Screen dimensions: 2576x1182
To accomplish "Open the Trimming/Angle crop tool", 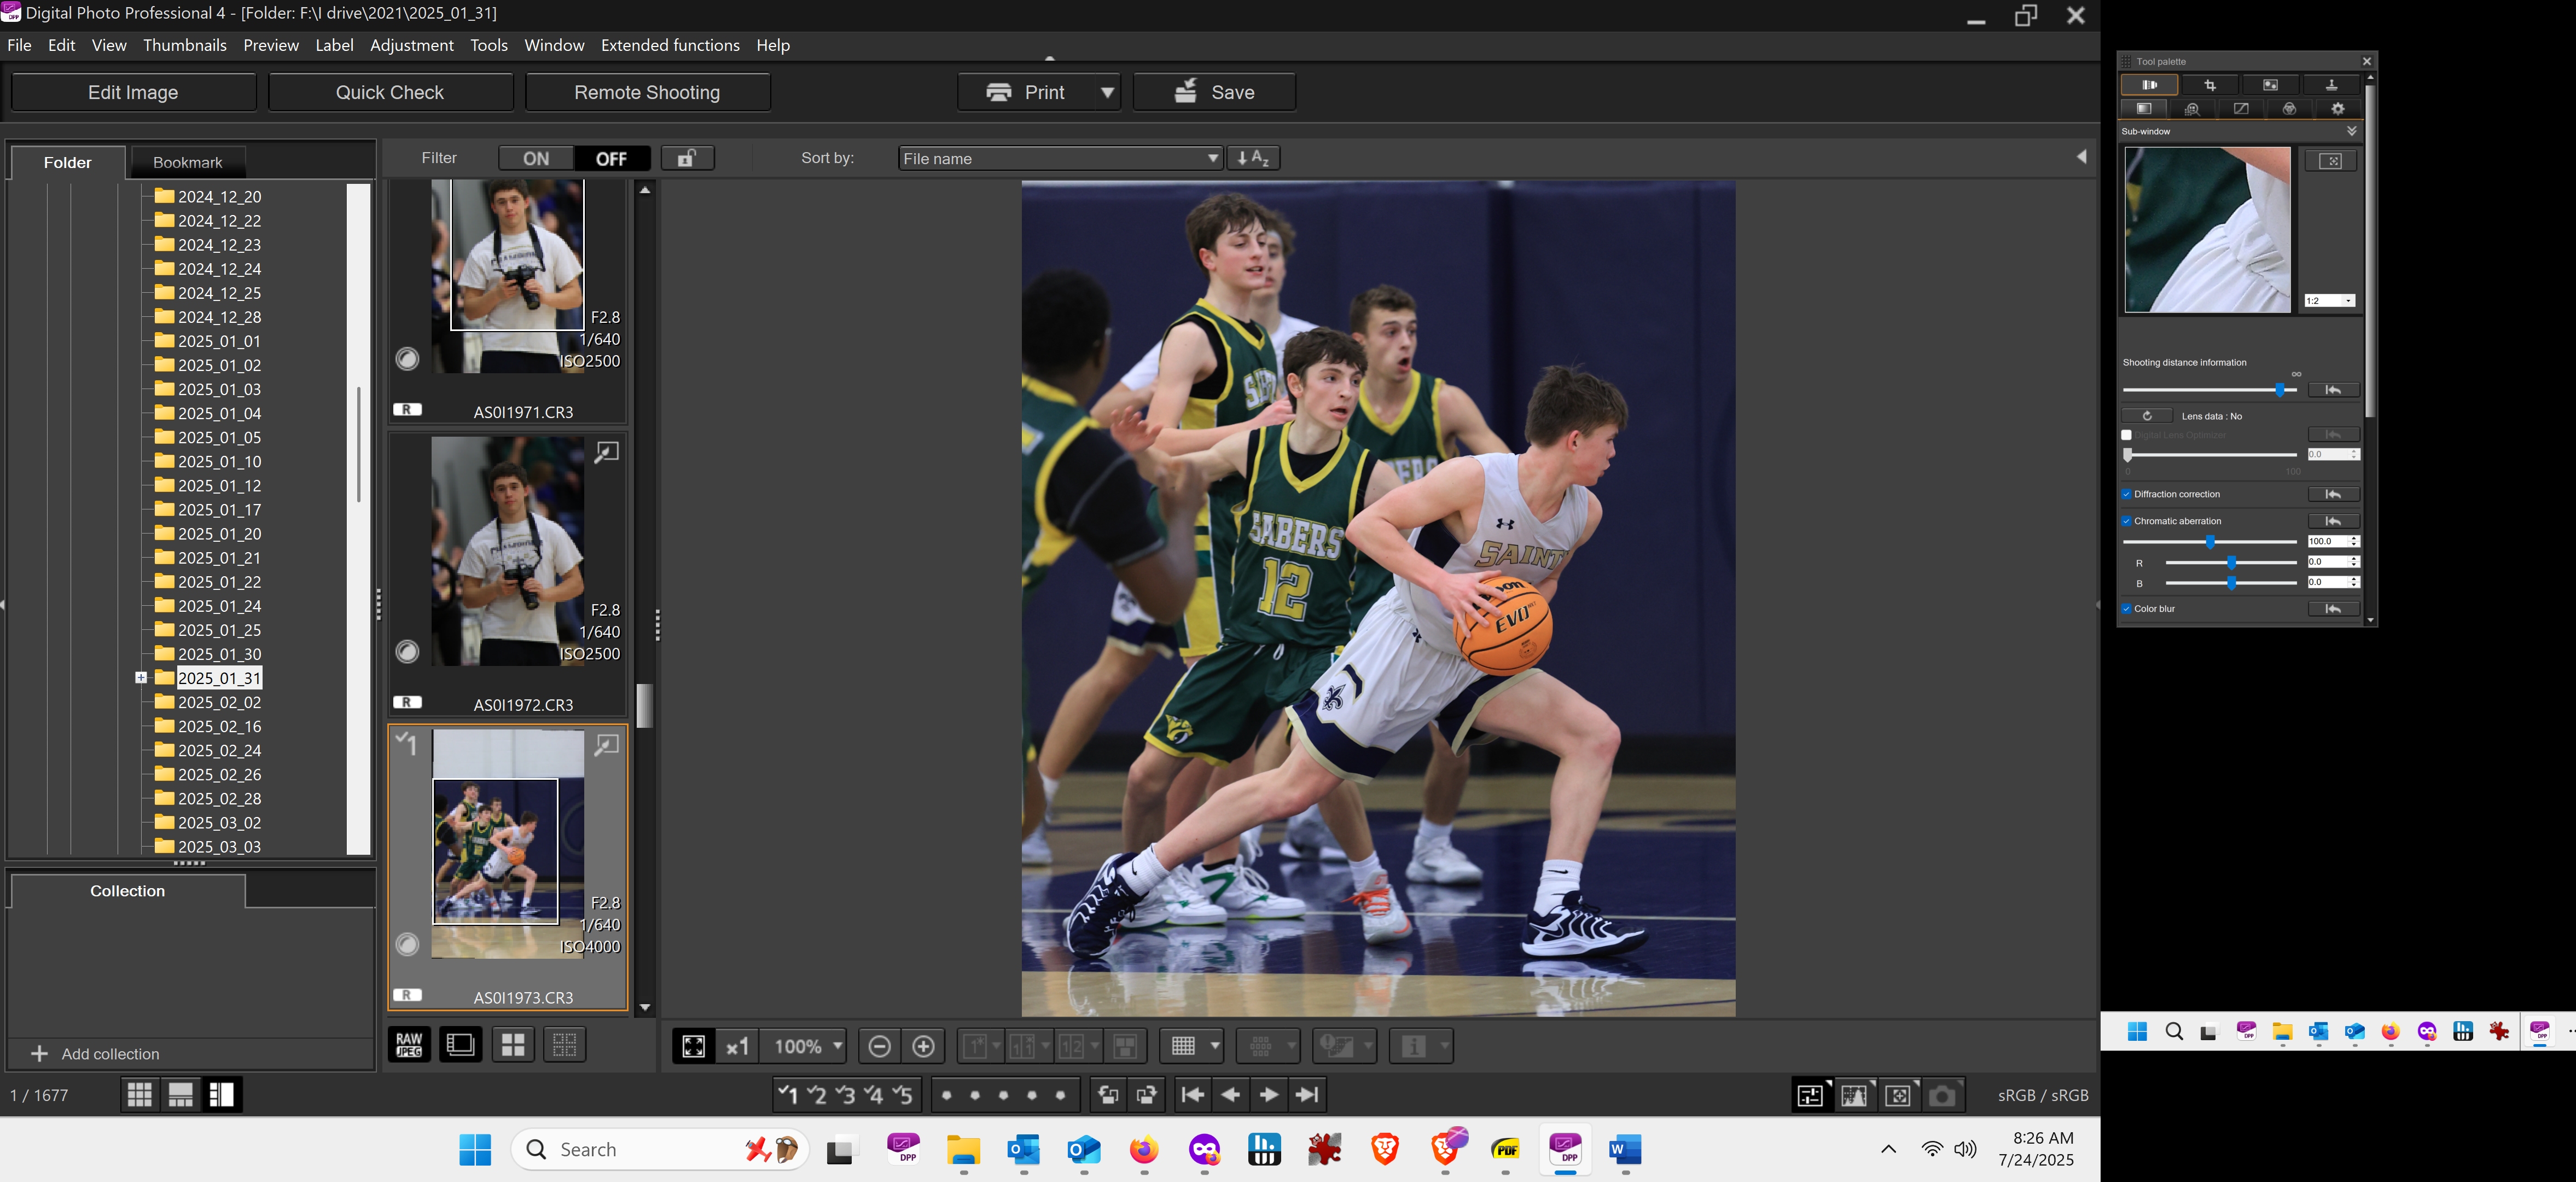I will (x=2209, y=84).
